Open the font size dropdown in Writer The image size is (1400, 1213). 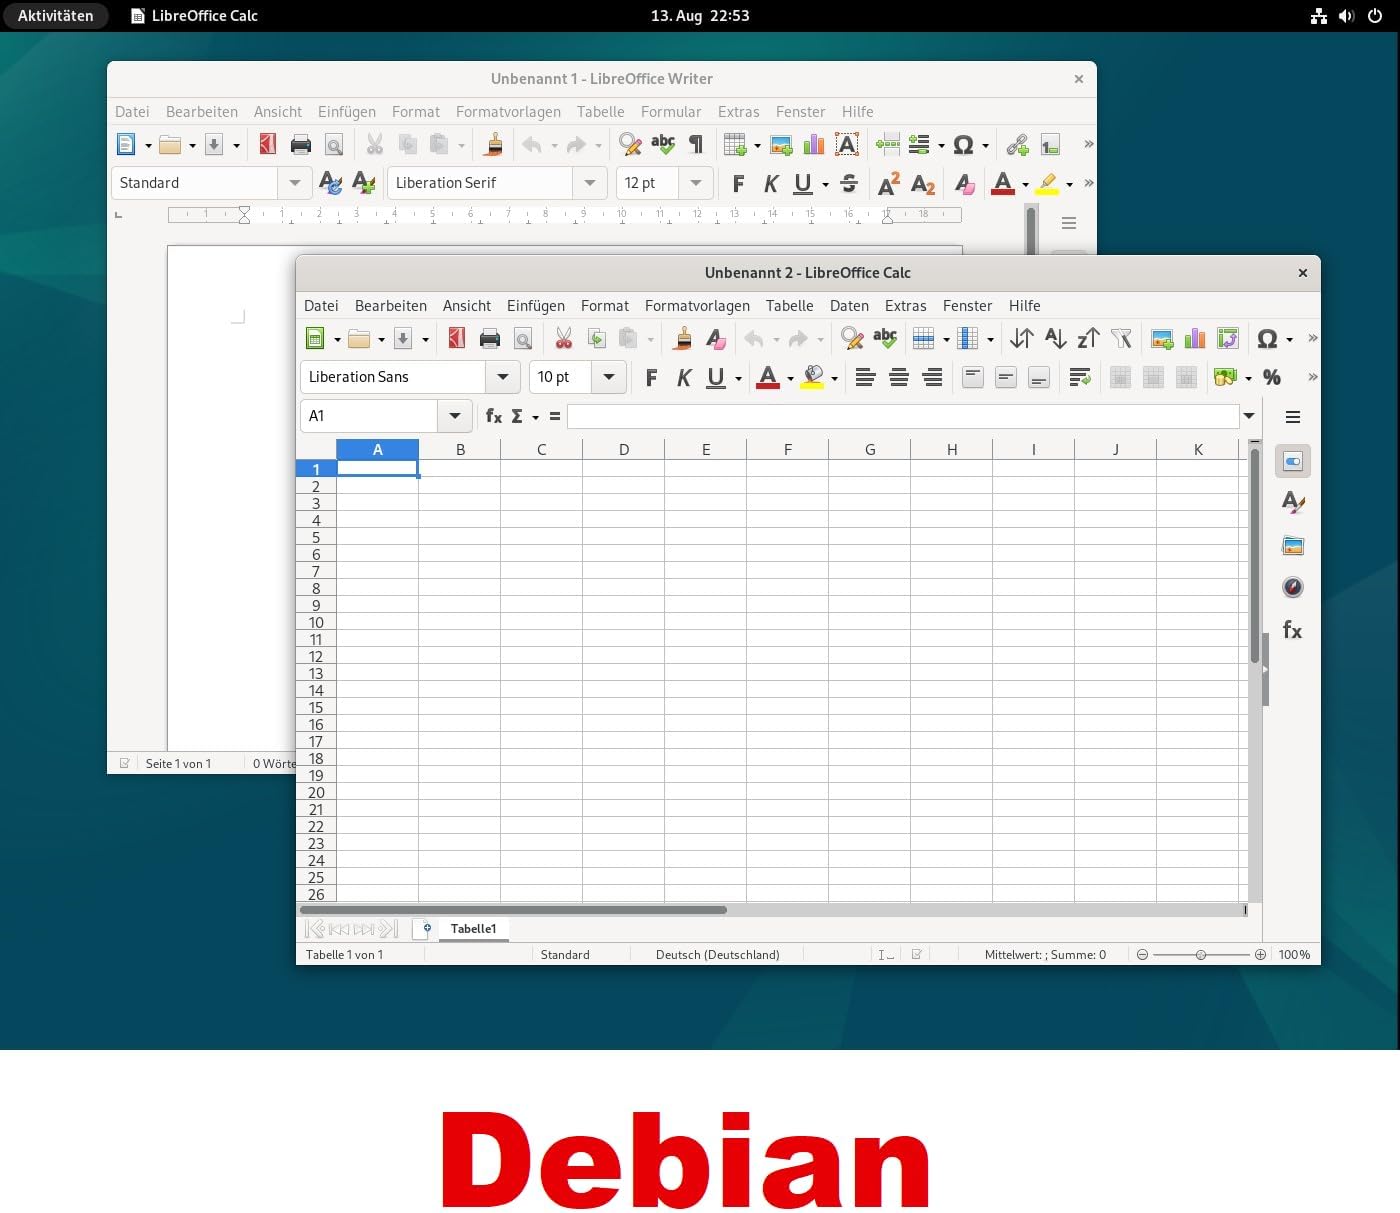(x=696, y=183)
